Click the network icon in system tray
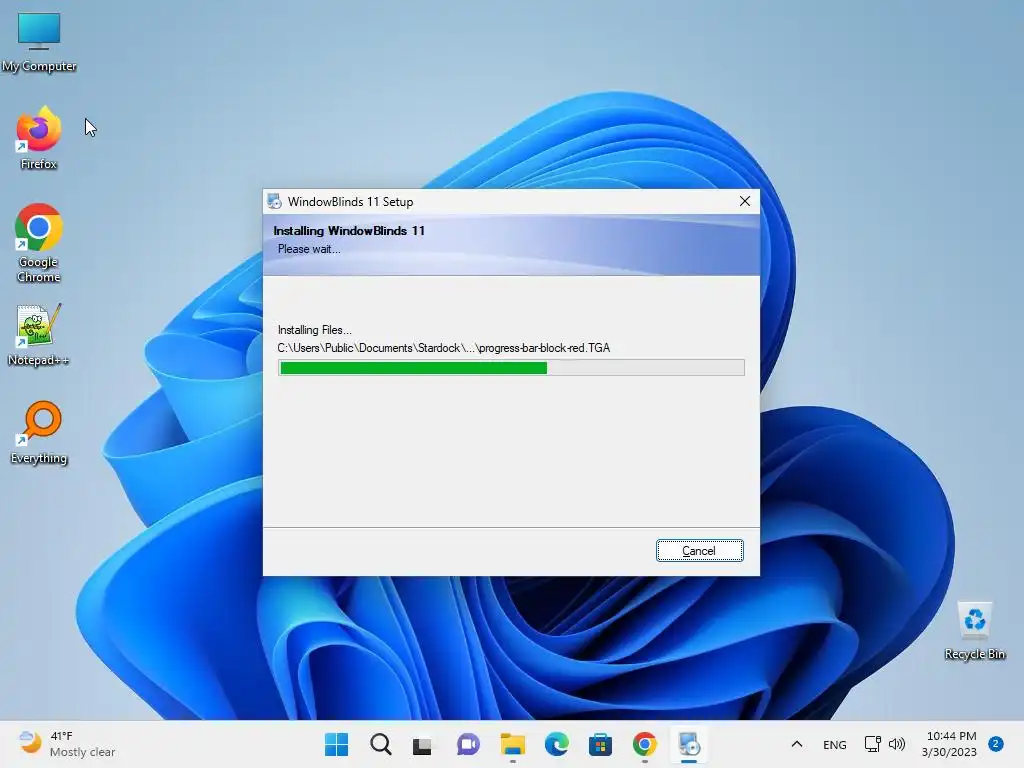The height and width of the screenshot is (768, 1024). point(872,744)
